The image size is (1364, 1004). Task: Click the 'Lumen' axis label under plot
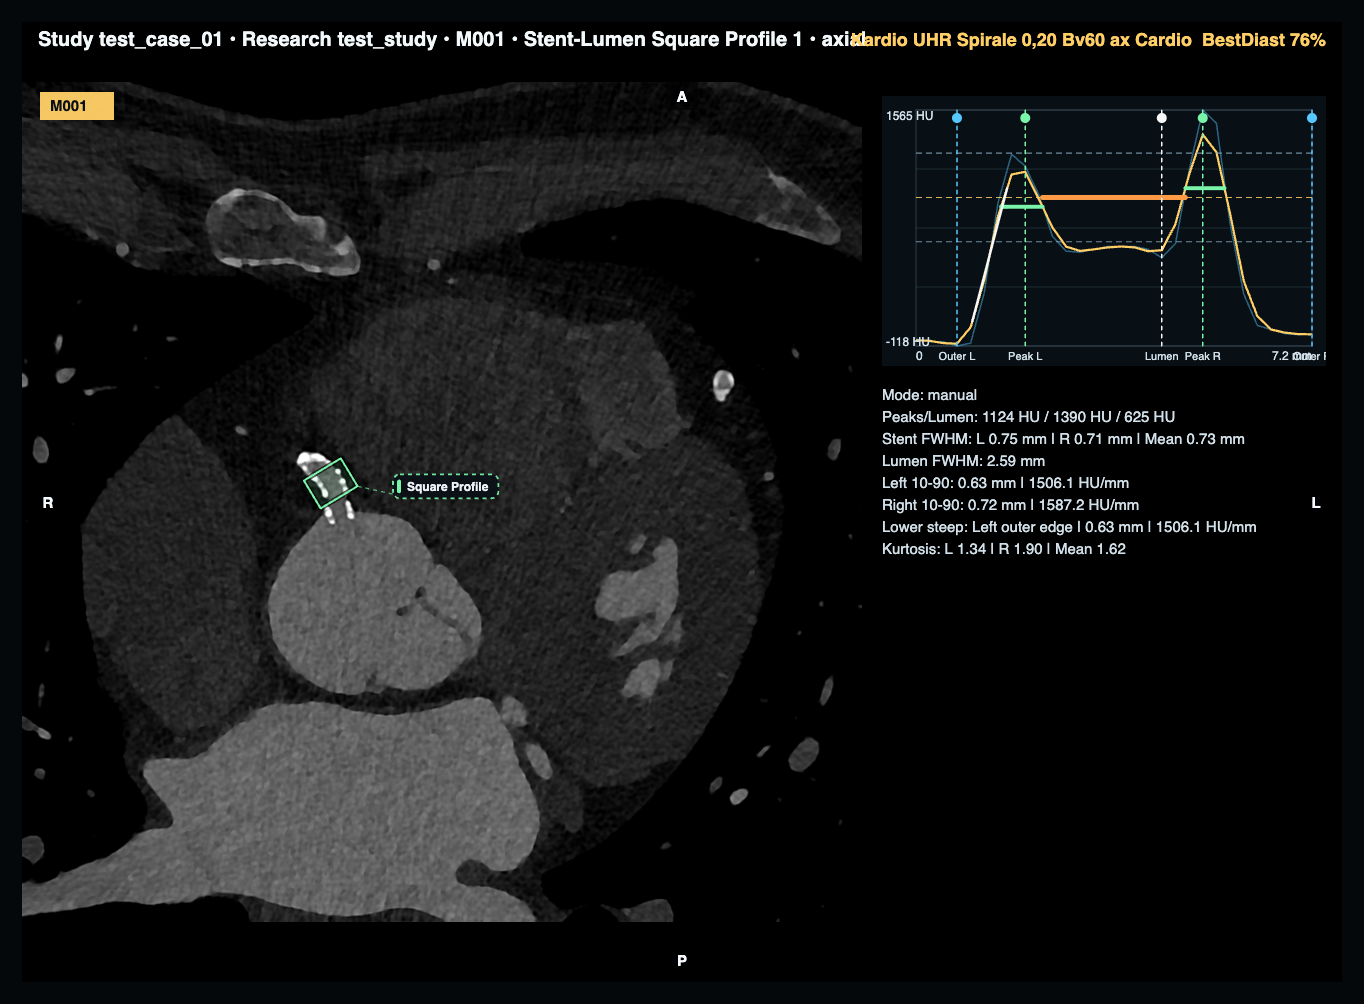1161,356
